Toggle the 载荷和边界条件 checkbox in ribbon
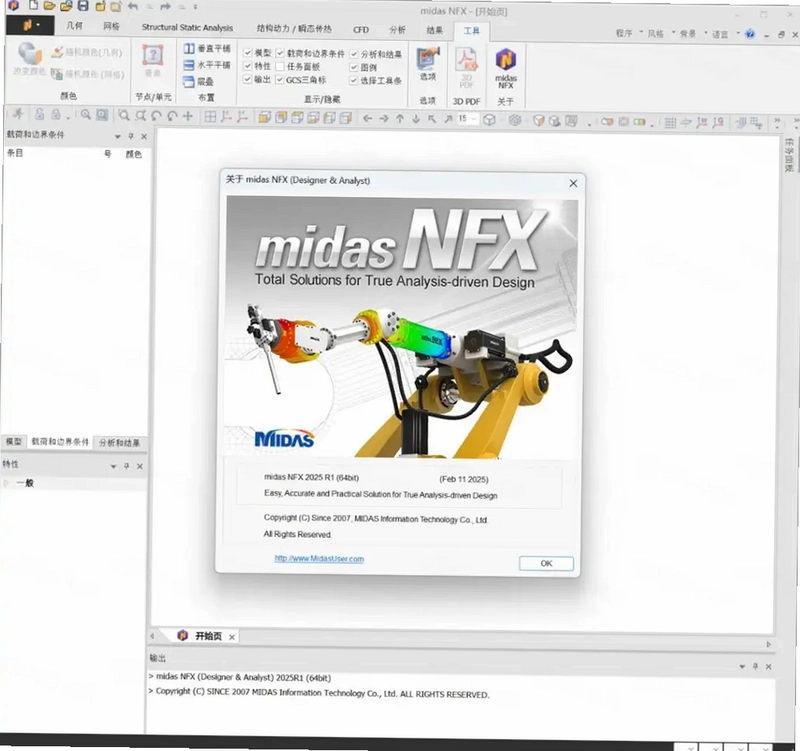 pos(280,53)
